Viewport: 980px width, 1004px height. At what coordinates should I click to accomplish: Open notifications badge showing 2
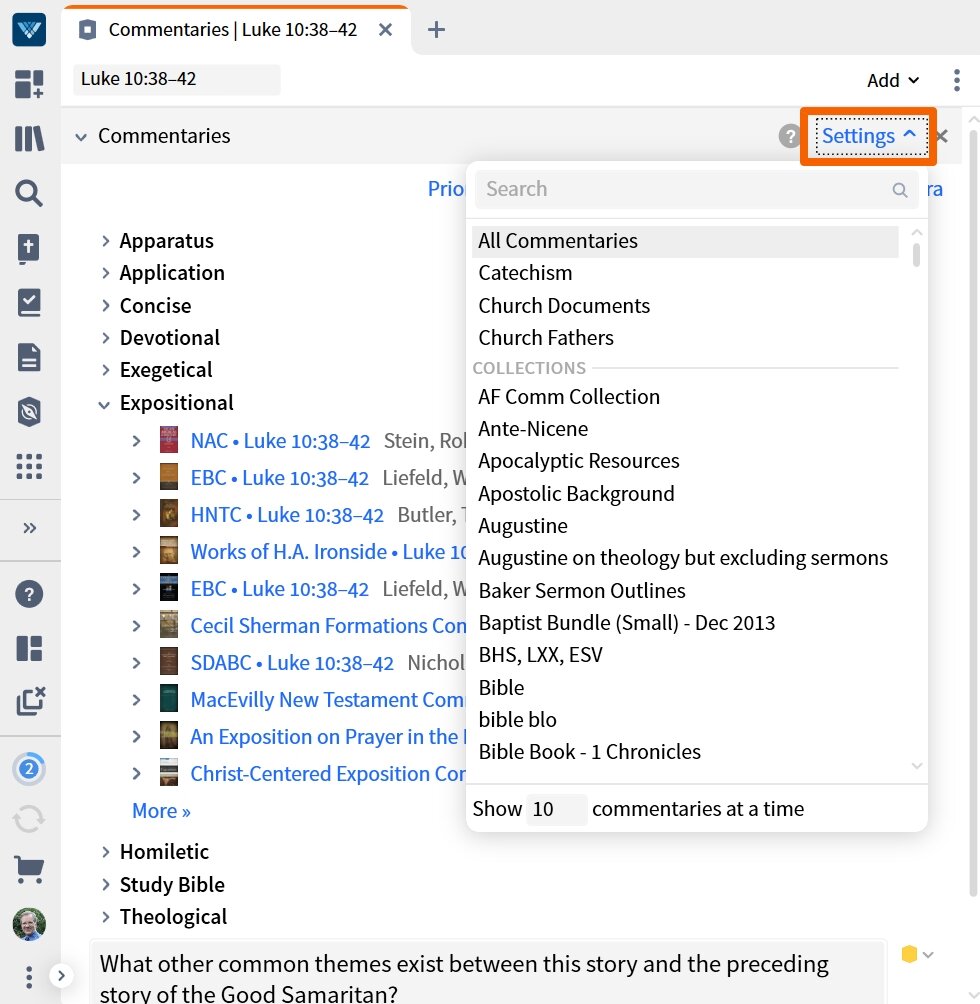coord(29,768)
